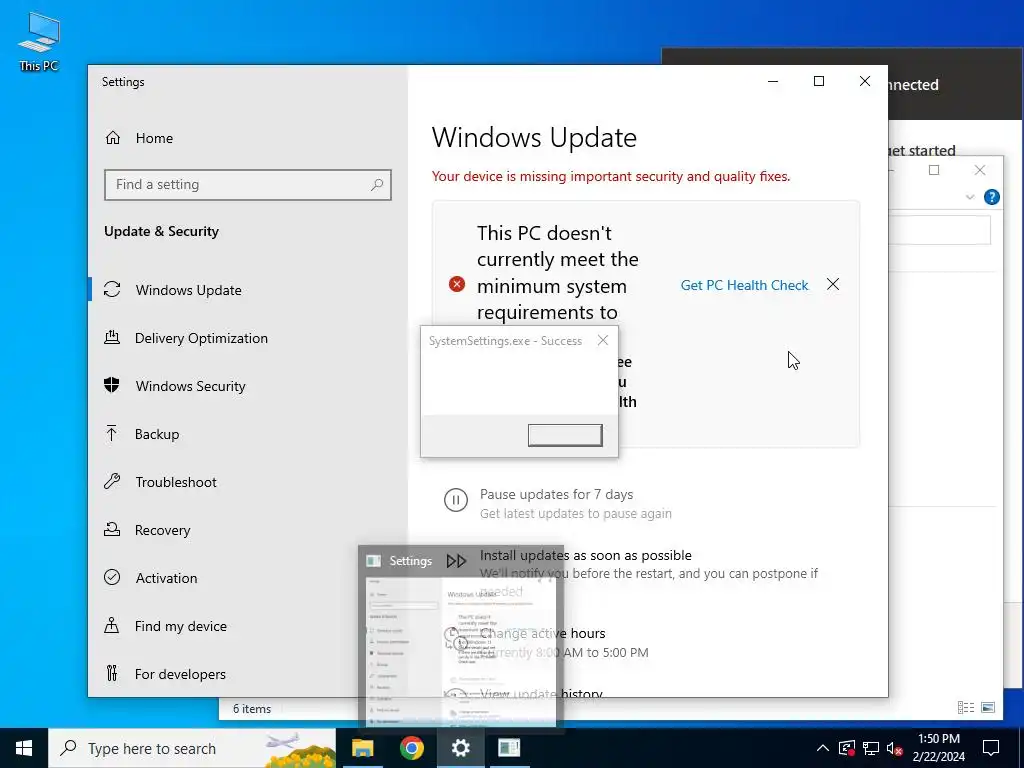Select Windows Update in the sidebar
1024x768 pixels.
[189, 290]
